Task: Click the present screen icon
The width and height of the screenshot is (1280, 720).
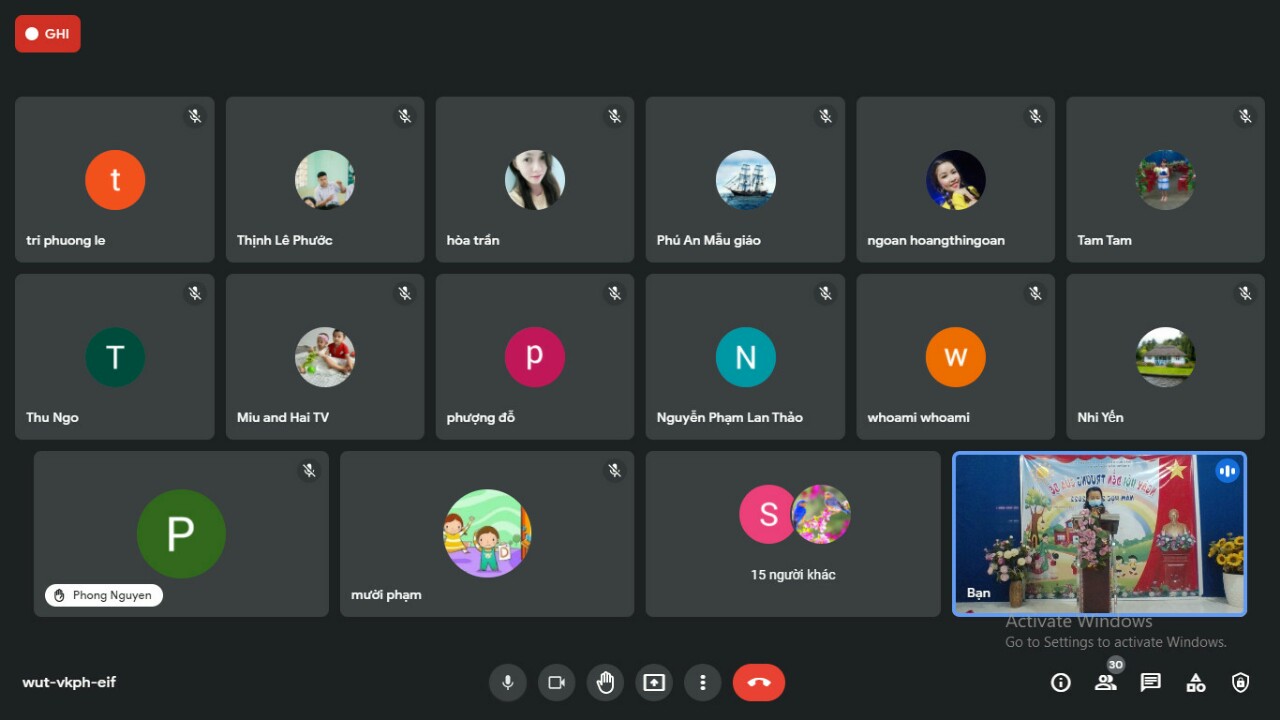Action: (654, 682)
